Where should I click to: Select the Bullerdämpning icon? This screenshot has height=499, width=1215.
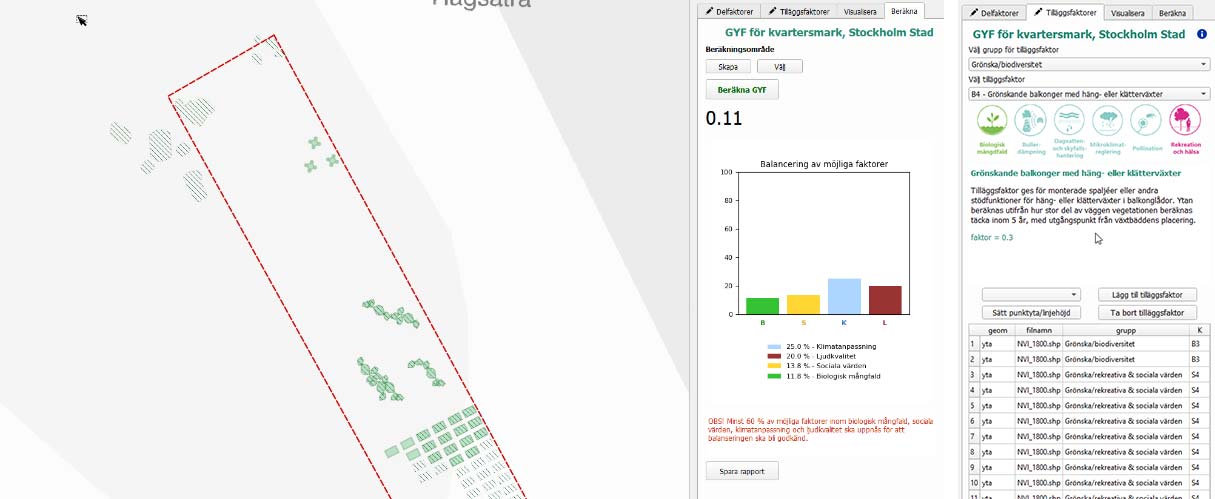tap(1030, 122)
